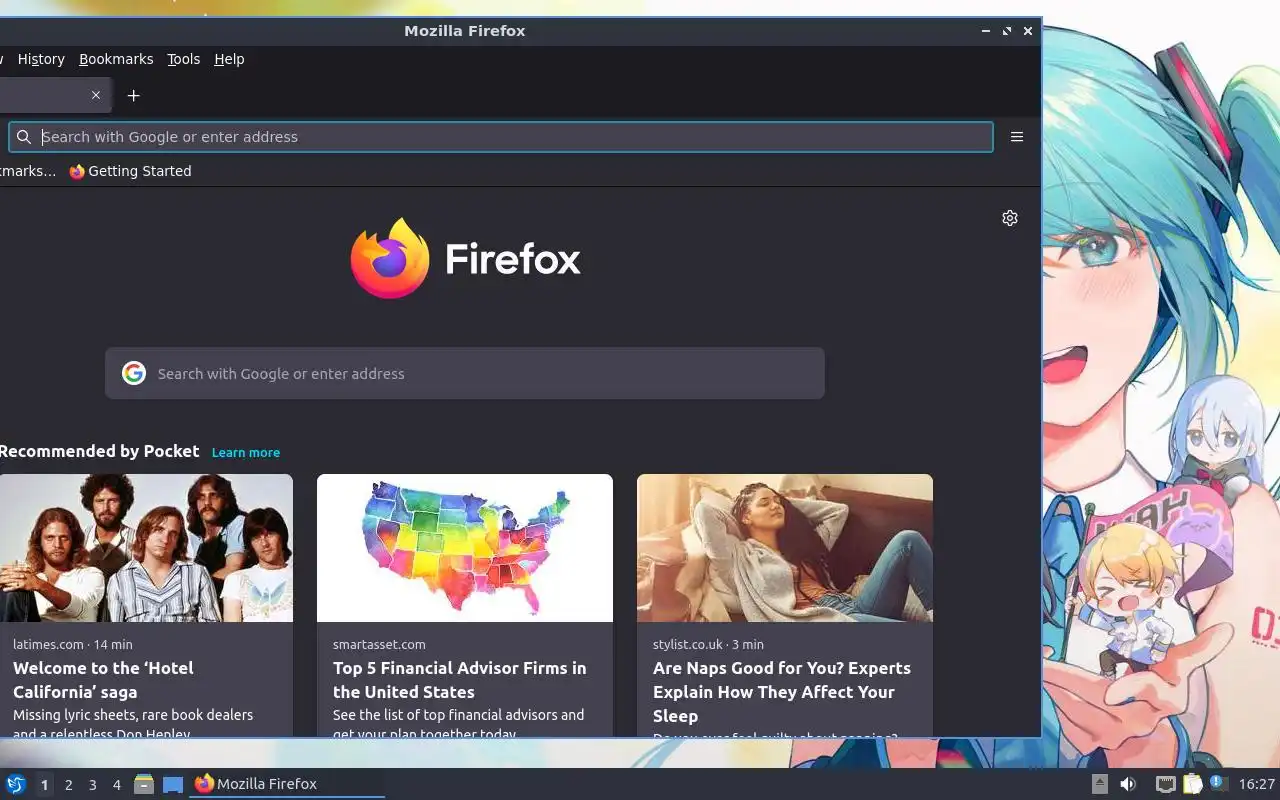
Task: Open 'Welcome to the Hotel California saga' article
Action: (103, 680)
